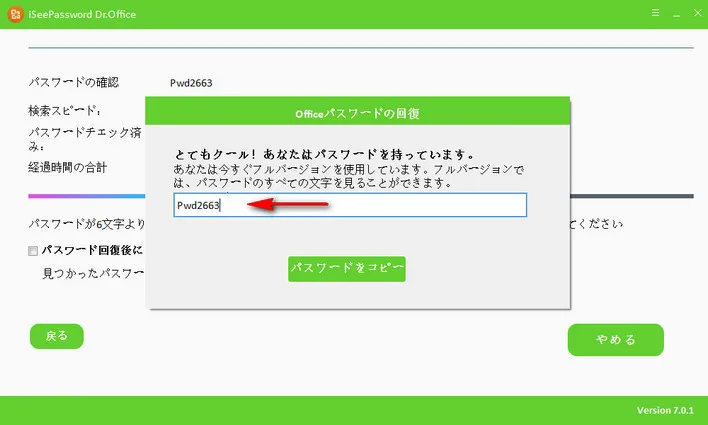708x425 pixels.
Task: Open the hamburger menu in title bar
Action: (x=655, y=13)
